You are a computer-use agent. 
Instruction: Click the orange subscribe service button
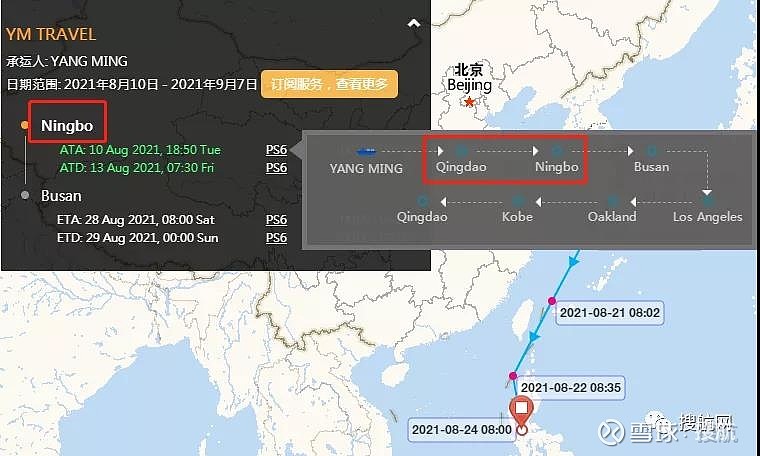pyautogui.click(x=329, y=84)
